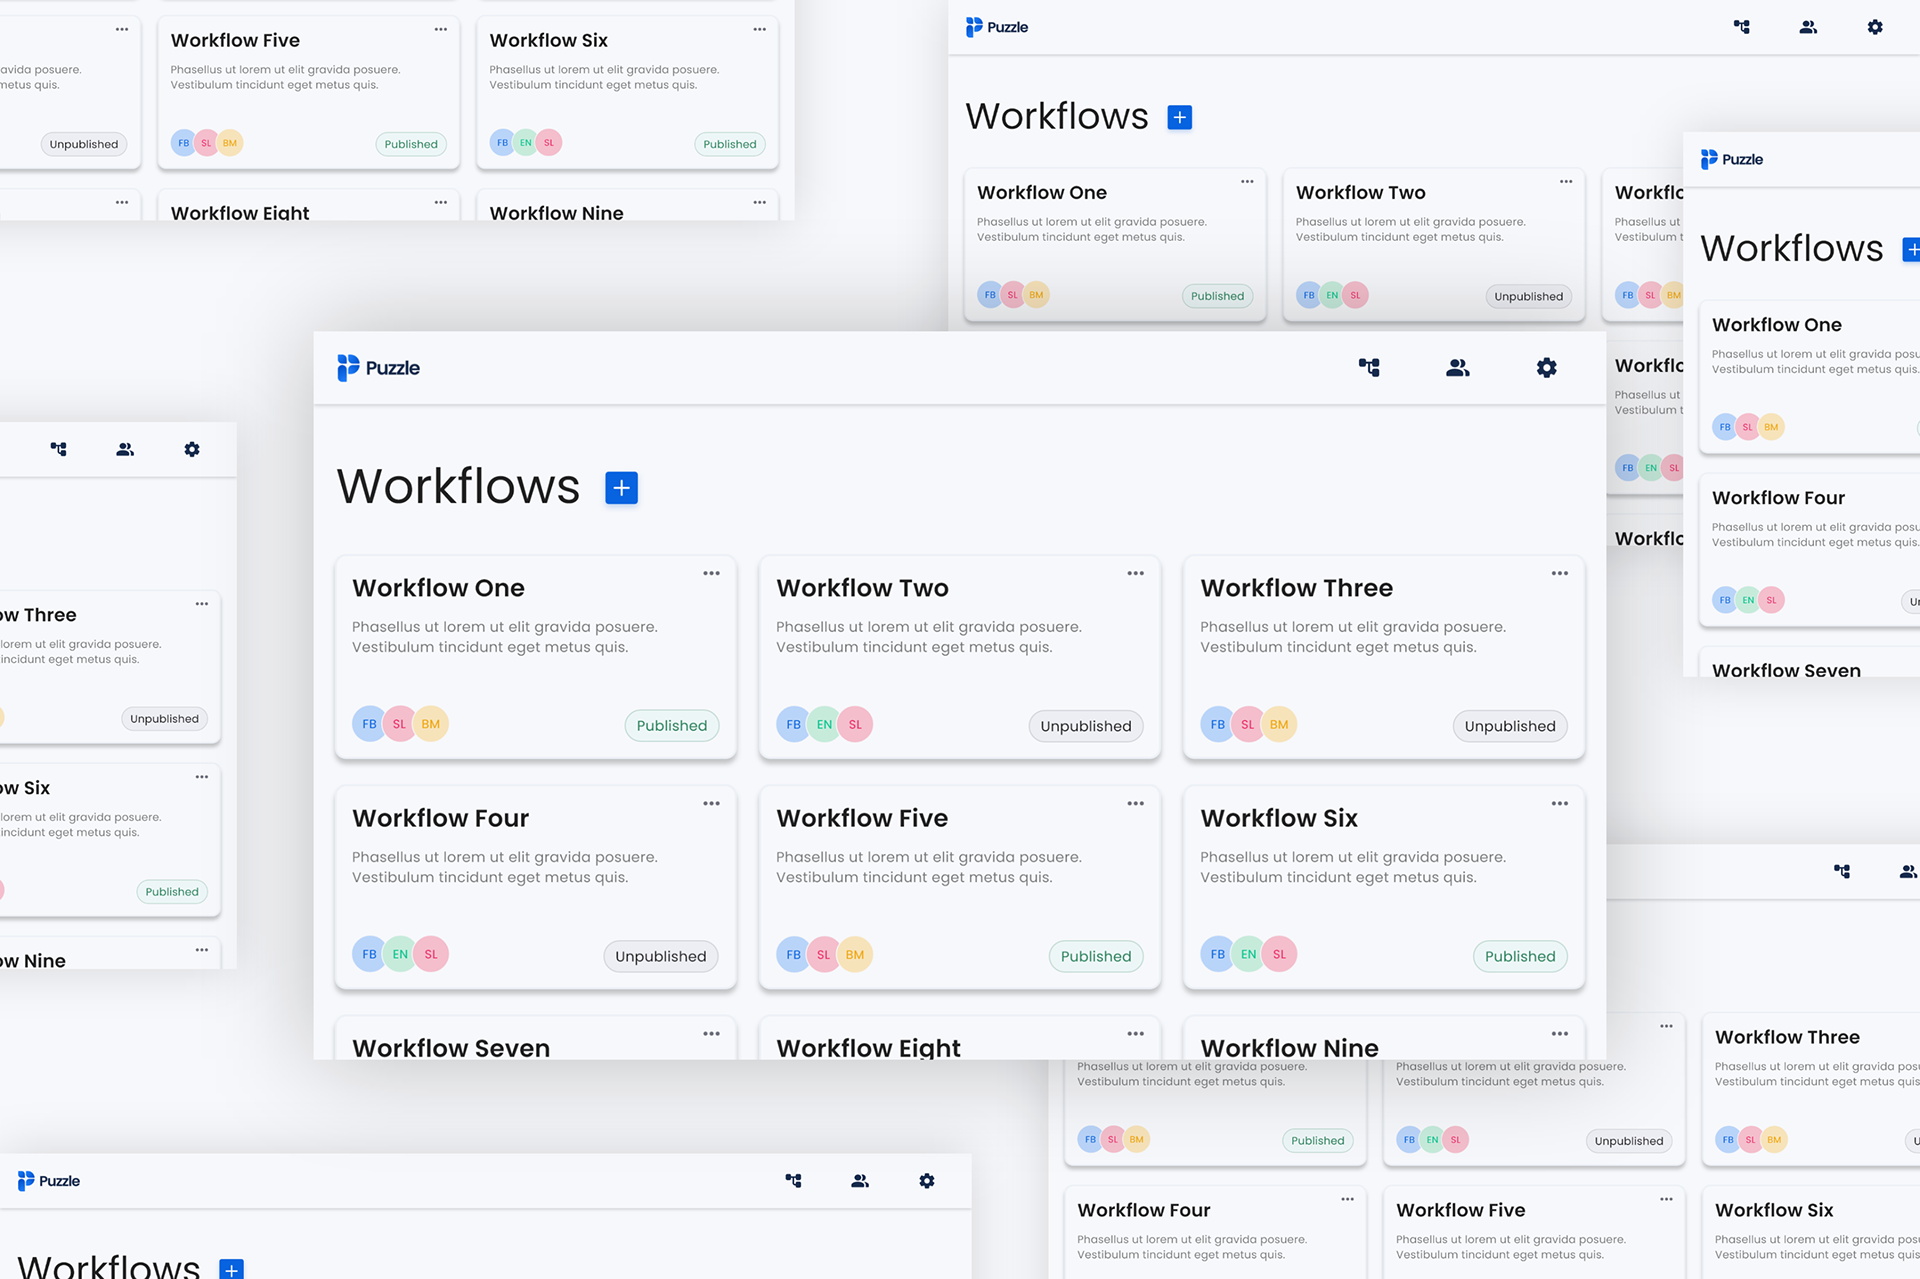1920x1279 pixels.
Task: Open the workflow tree icon in main window header
Action: click(x=1369, y=368)
